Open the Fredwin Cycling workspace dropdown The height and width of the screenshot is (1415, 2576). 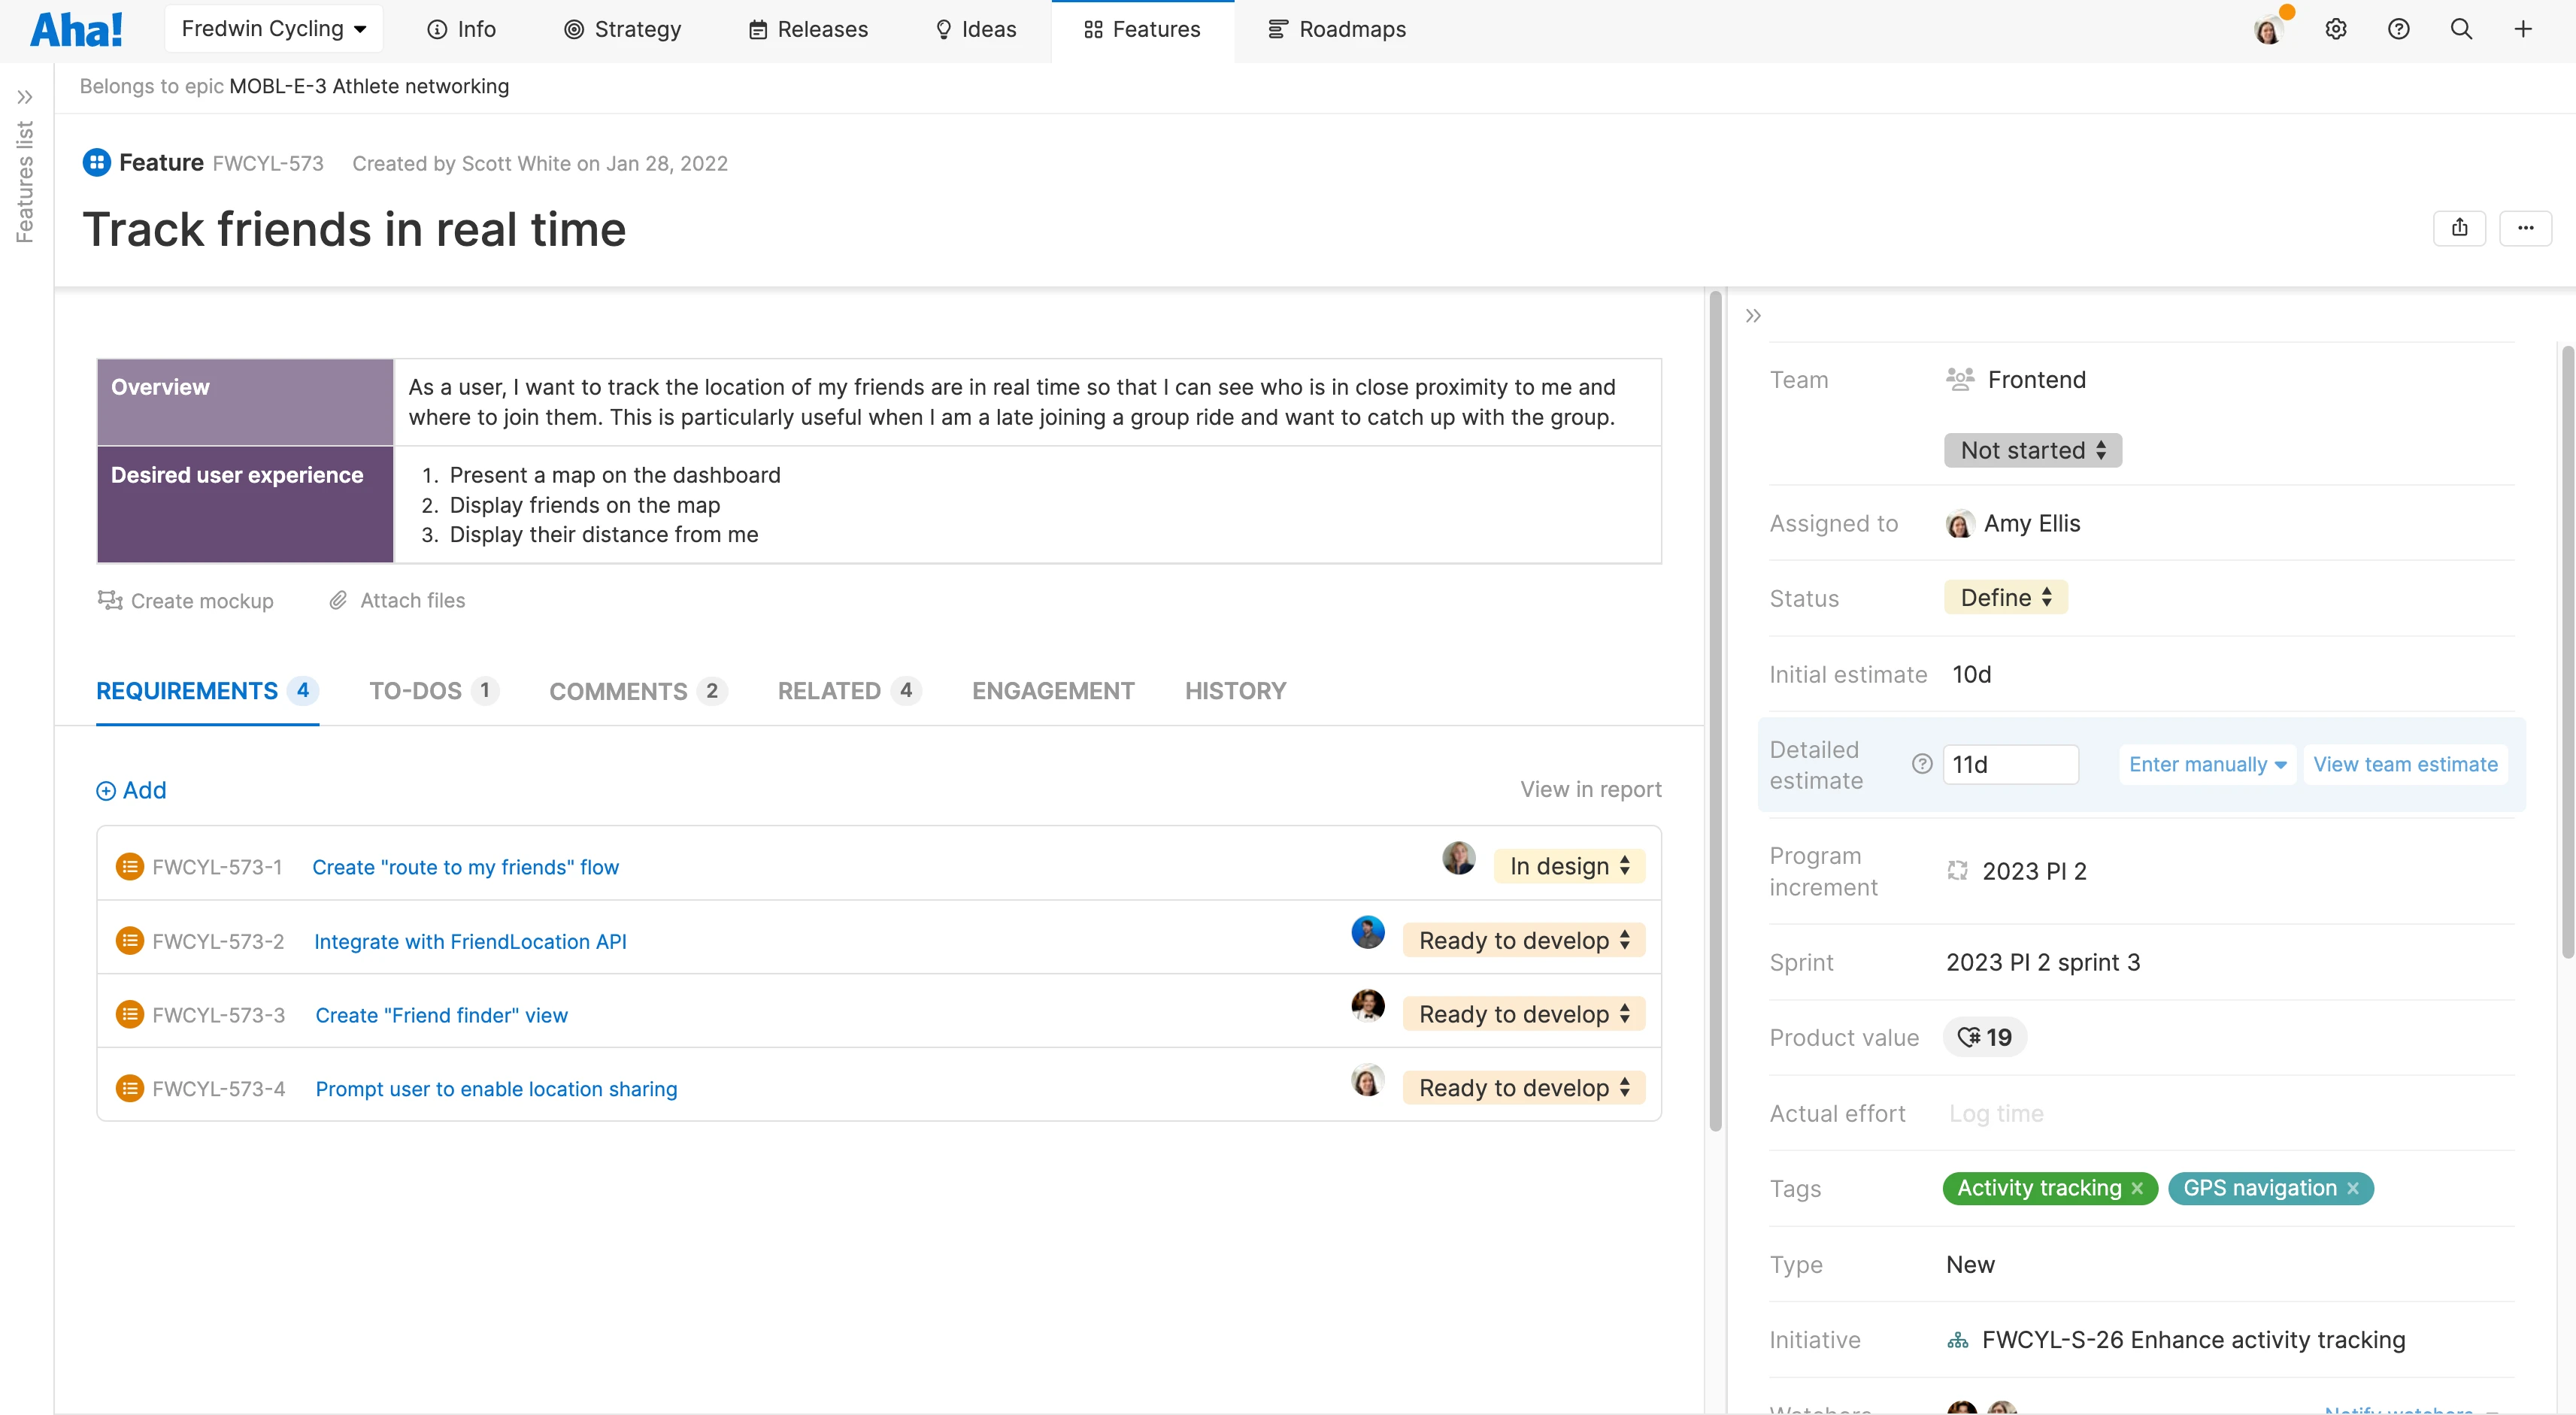pos(273,29)
